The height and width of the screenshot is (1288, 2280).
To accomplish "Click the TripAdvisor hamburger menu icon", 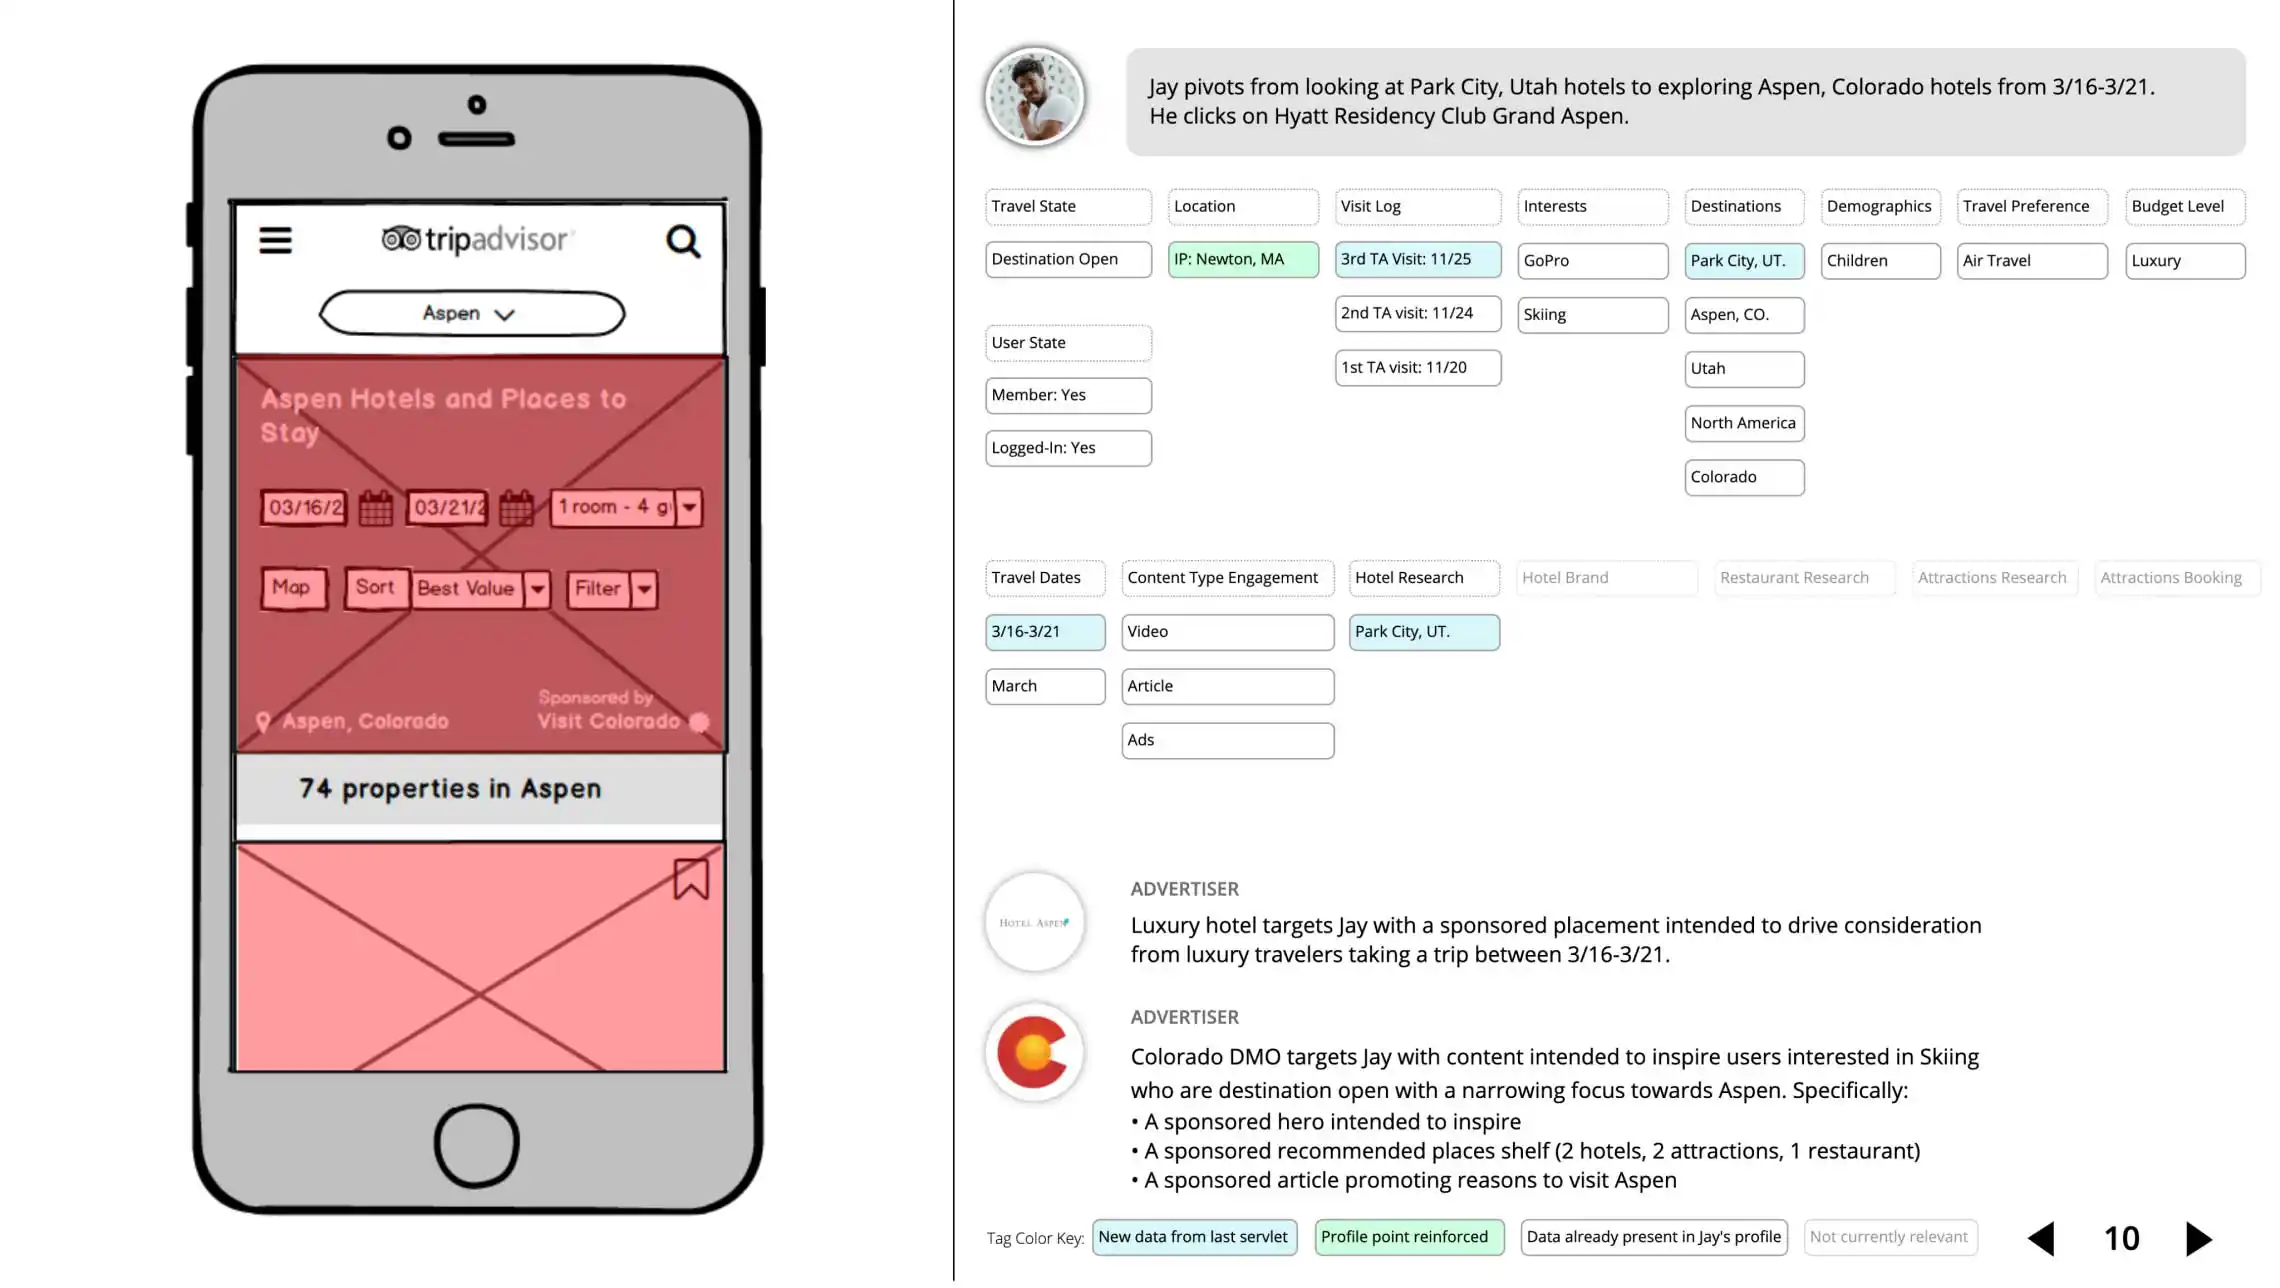I will (x=276, y=238).
